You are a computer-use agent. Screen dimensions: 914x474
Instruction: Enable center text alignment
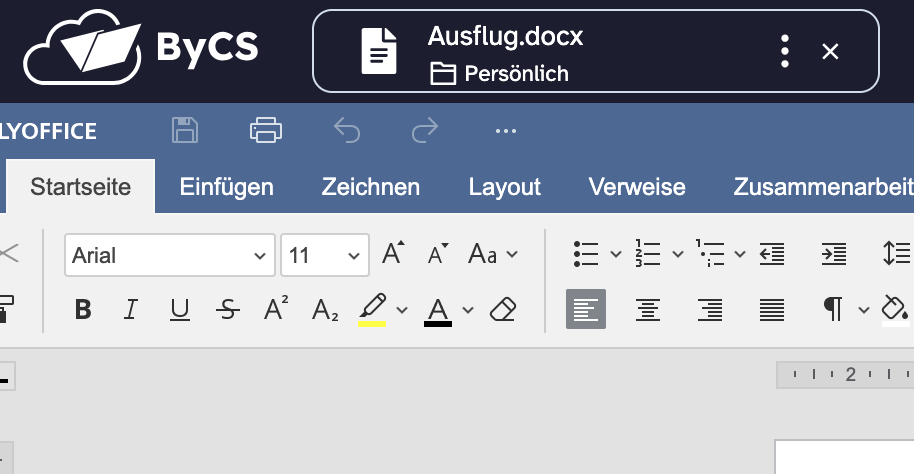(x=648, y=310)
